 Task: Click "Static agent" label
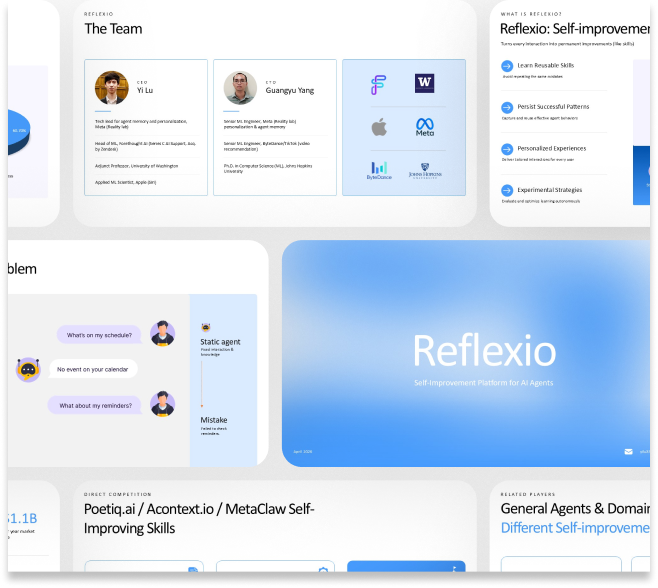(x=220, y=342)
